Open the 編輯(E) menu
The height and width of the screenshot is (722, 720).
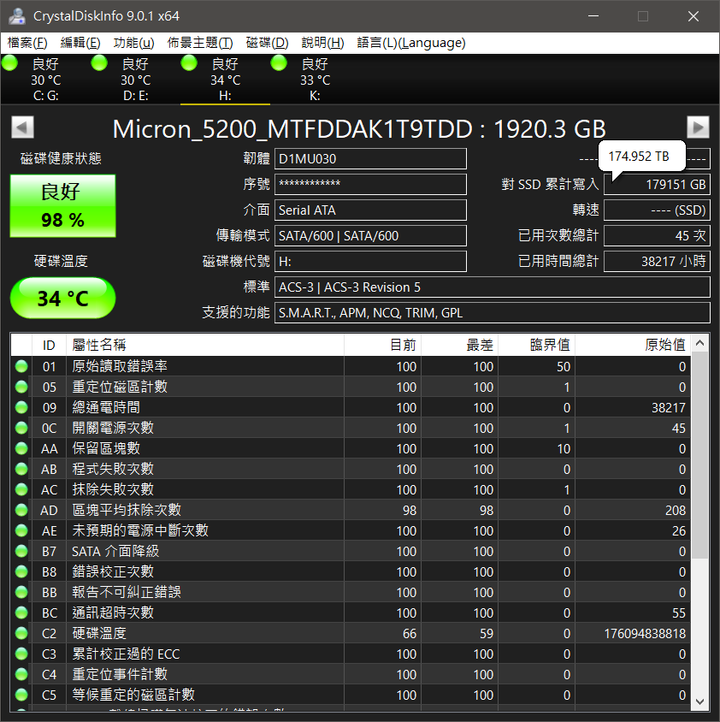coord(80,43)
